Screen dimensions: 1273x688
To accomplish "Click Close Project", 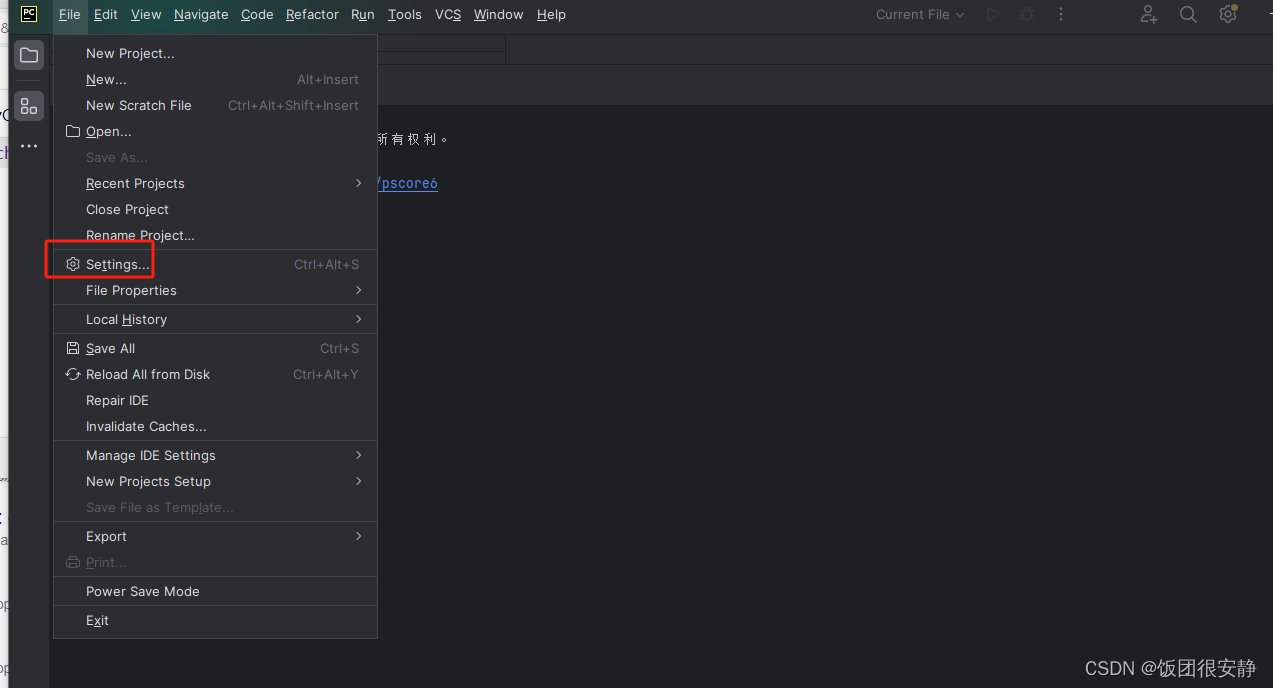I will (x=127, y=209).
